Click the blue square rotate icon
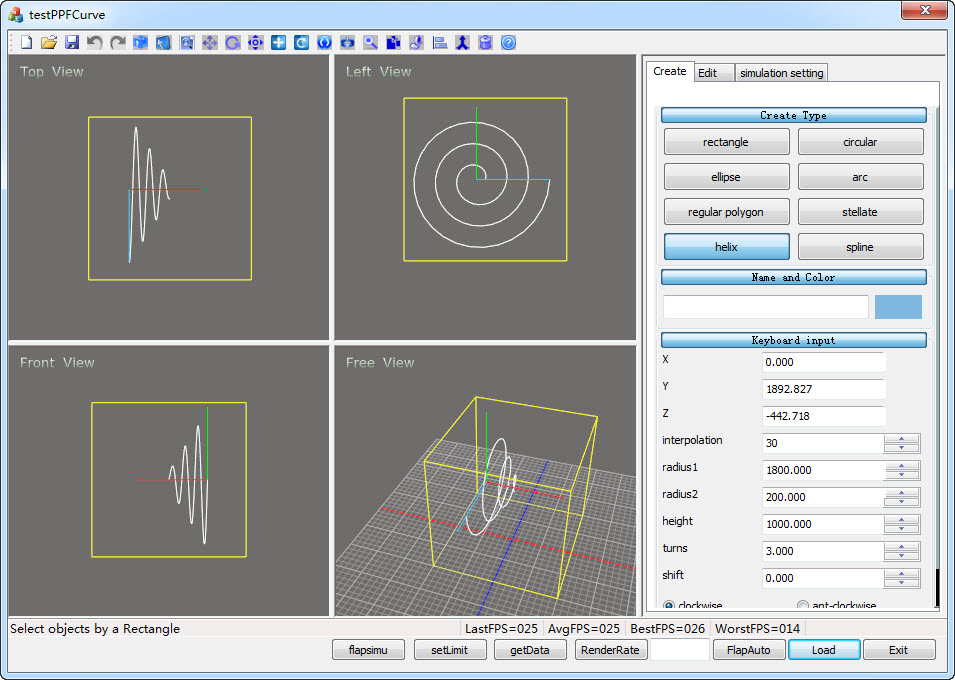The width and height of the screenshot is (955, 680). (301, 42)
